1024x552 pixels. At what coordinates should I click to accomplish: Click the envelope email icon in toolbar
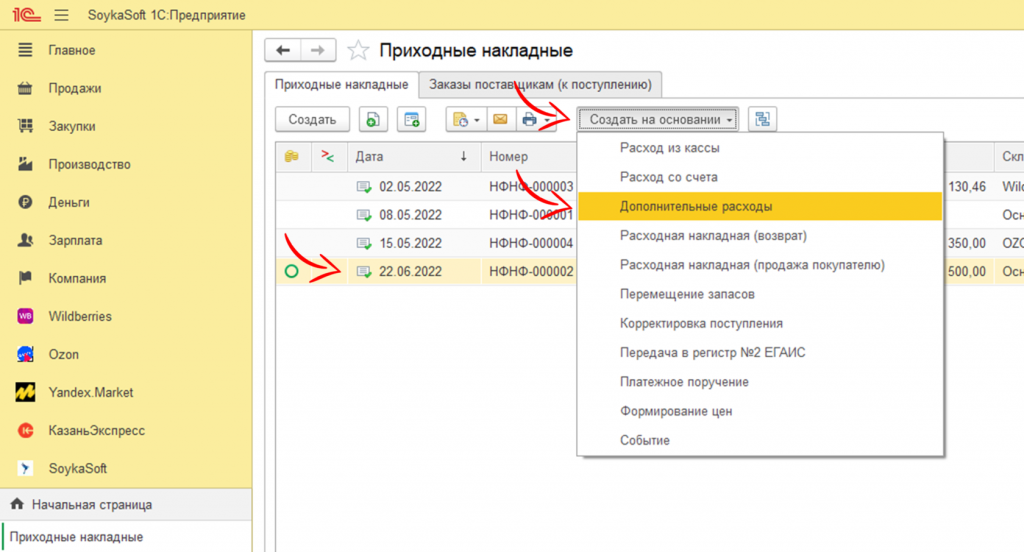pos(499,119)
